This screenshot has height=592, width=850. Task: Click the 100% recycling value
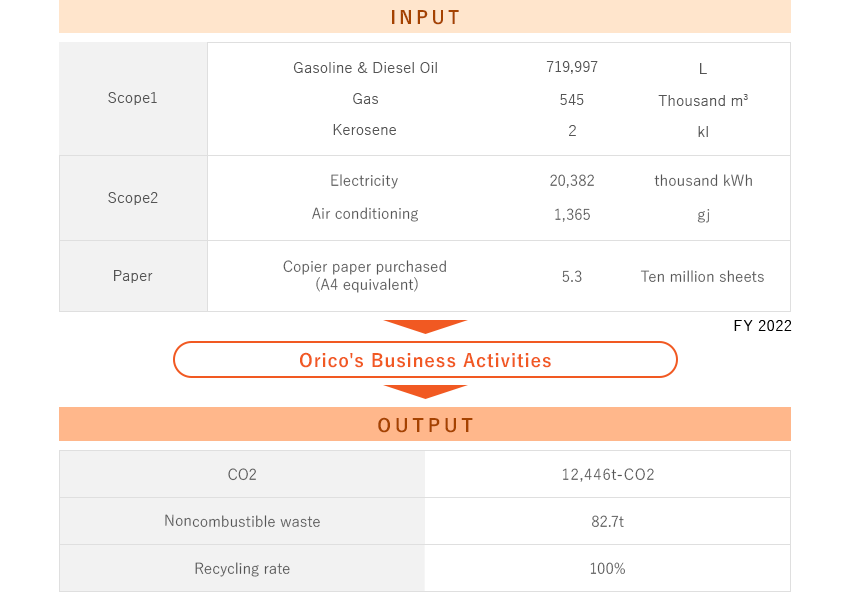(608, 569)
